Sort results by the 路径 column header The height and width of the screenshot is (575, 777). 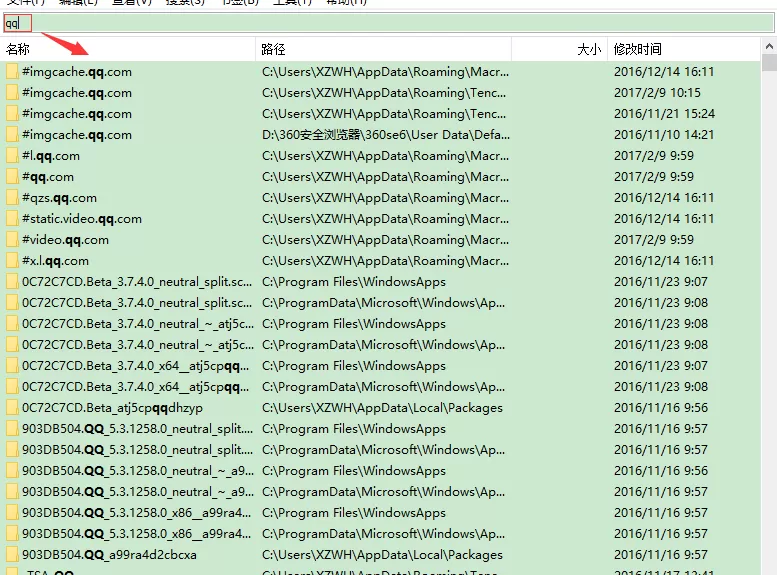click(x=383, y=49)
